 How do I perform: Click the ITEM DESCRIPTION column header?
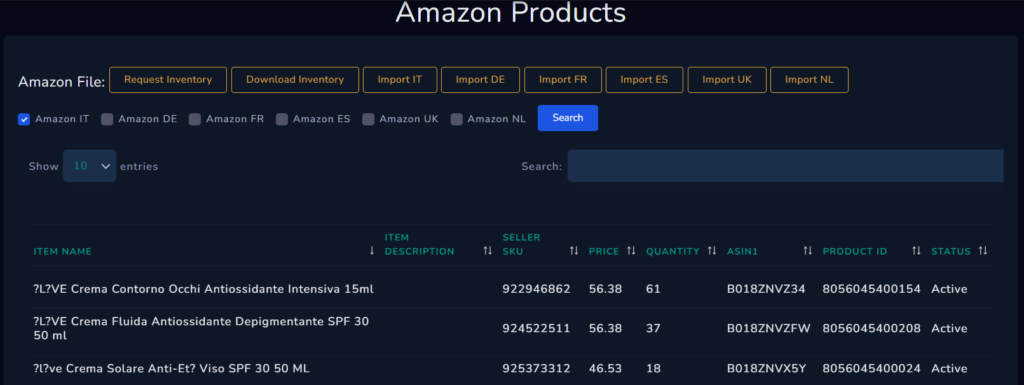coord(419,244)
